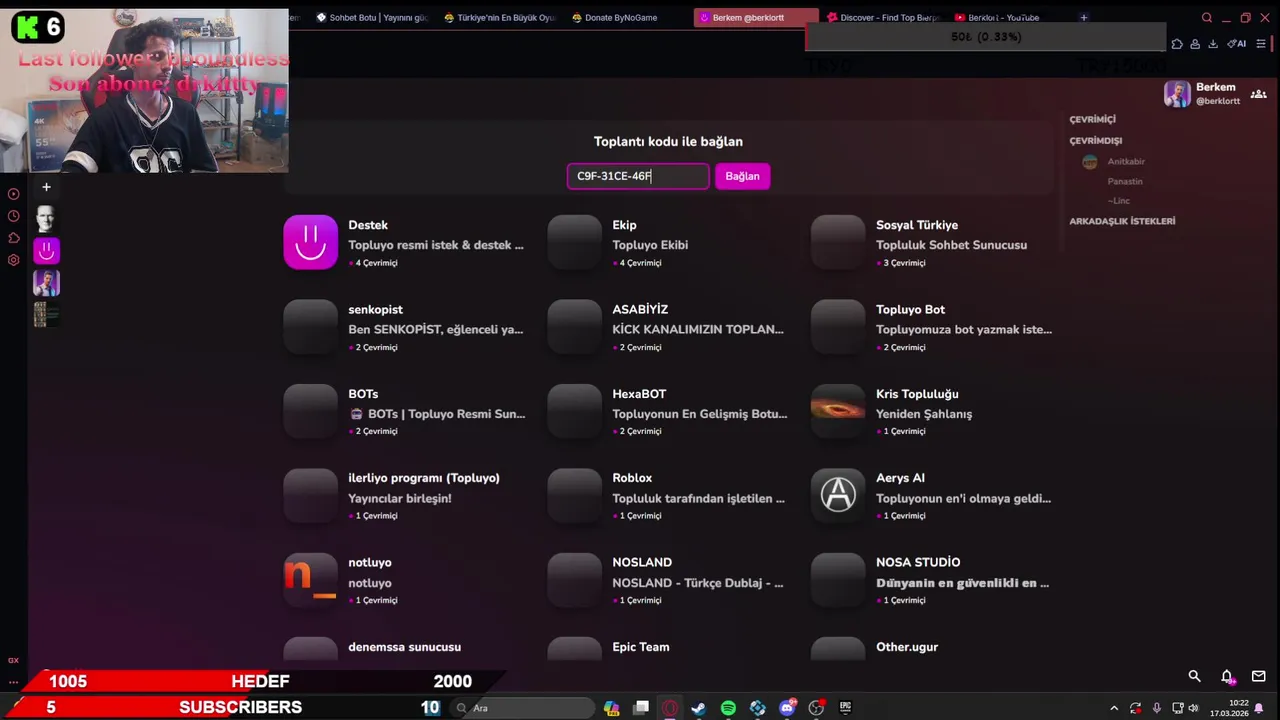Open the Opera sidebar settings gear

click(13, 260)
